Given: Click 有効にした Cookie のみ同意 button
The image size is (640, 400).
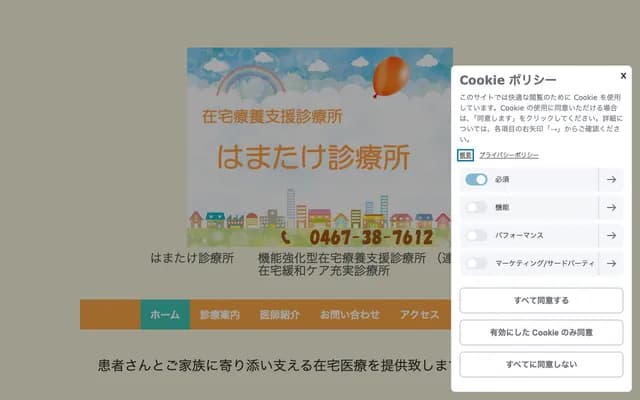Looking at the screenshot, I should 541,332.
